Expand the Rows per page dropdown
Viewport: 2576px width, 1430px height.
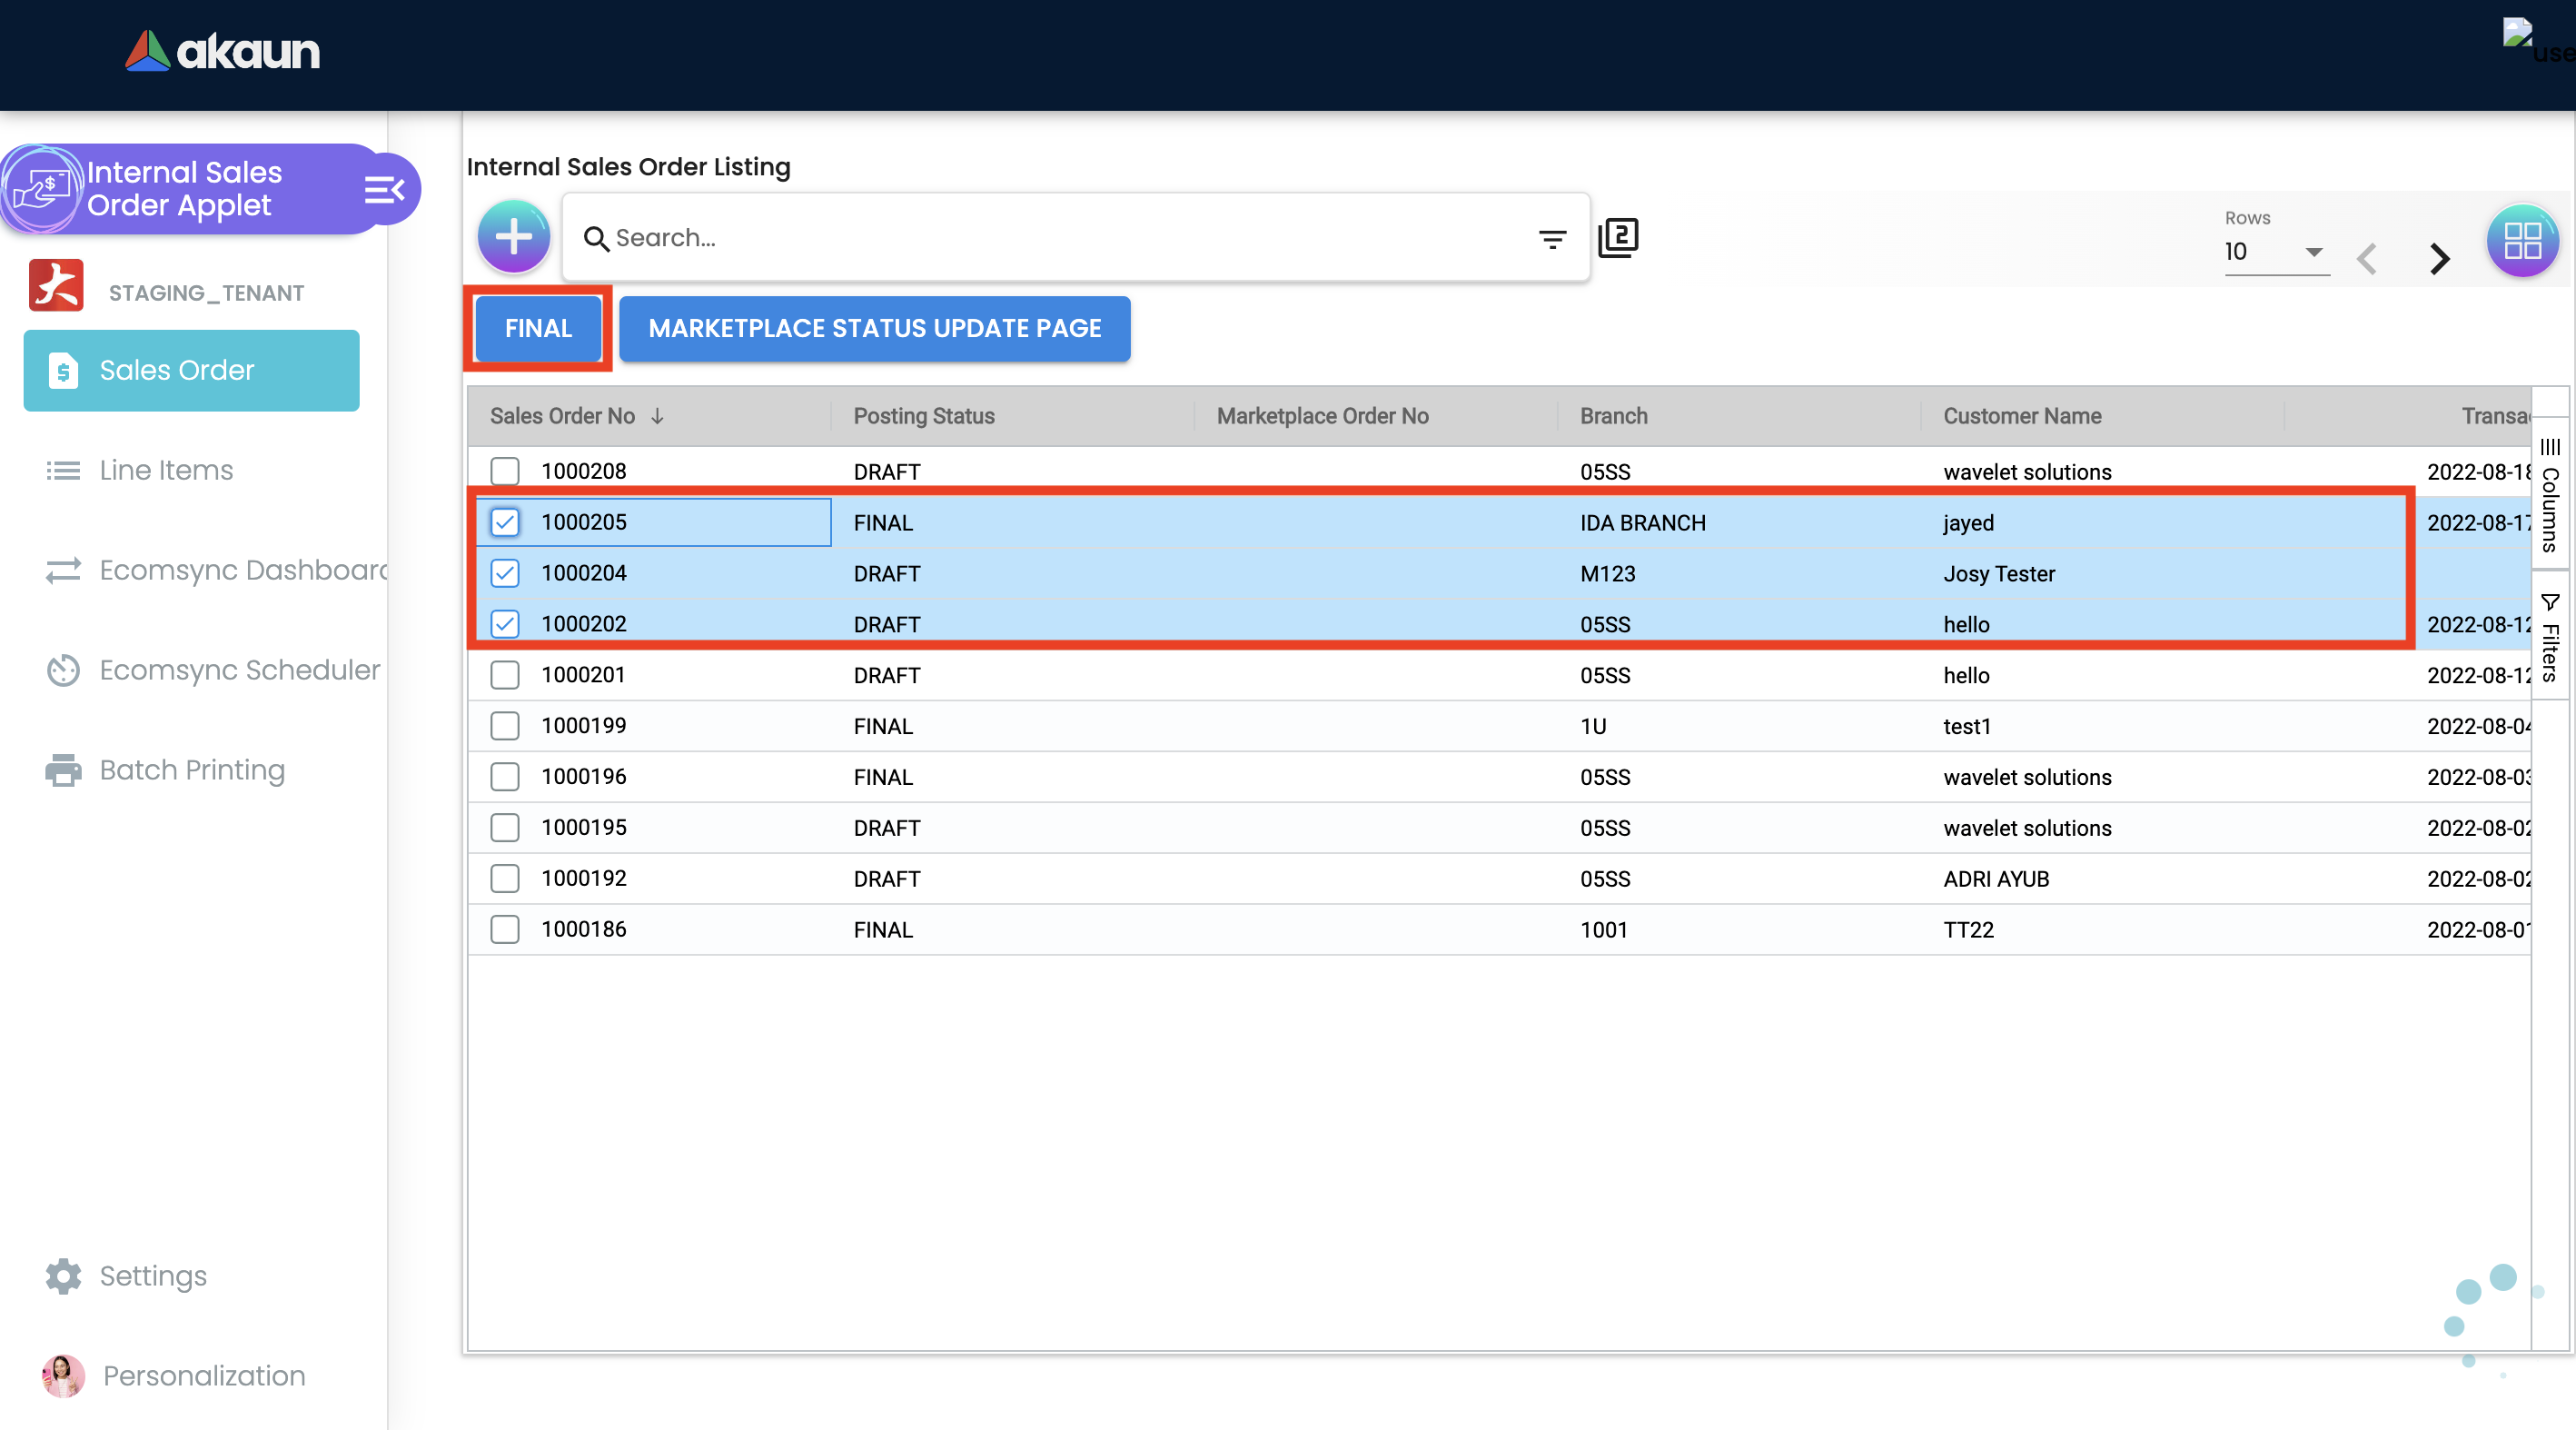pyautogui.click(x=2275, y=252)
